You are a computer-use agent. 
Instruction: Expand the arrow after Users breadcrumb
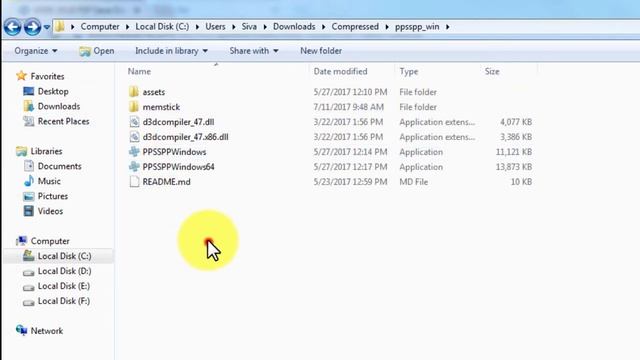click(233, 27)
